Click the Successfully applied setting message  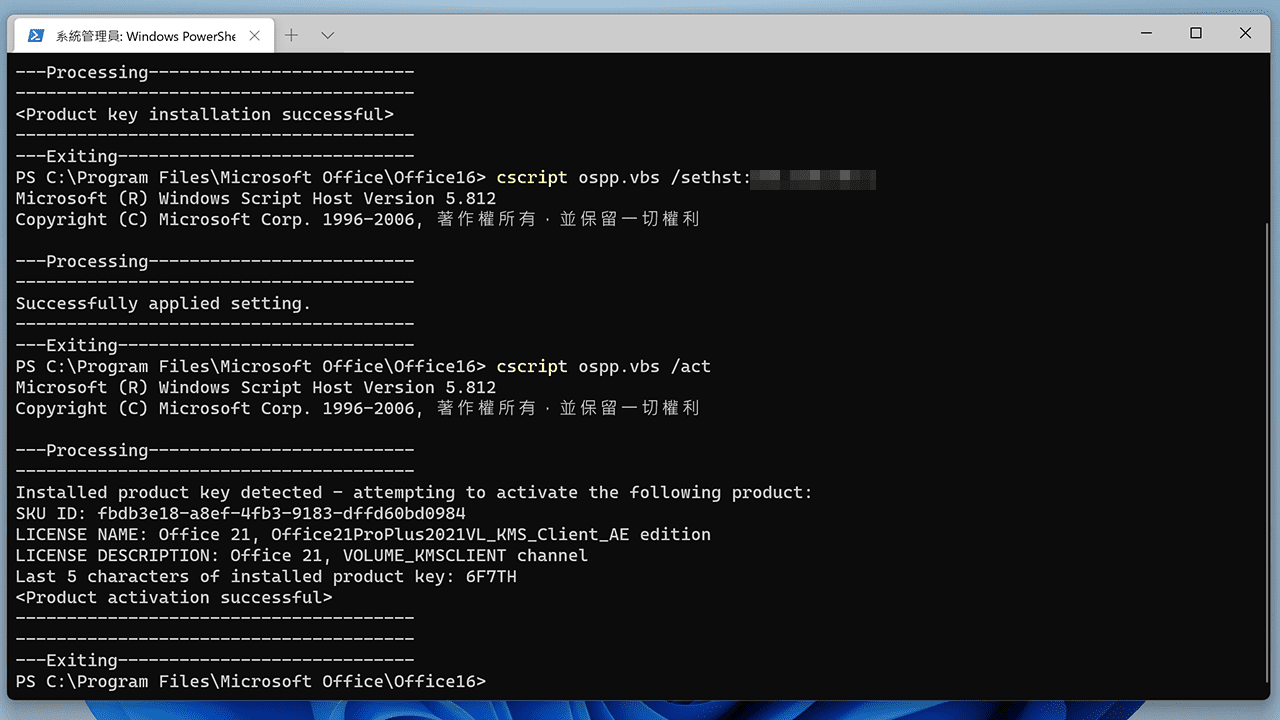[x=162, y=303]
